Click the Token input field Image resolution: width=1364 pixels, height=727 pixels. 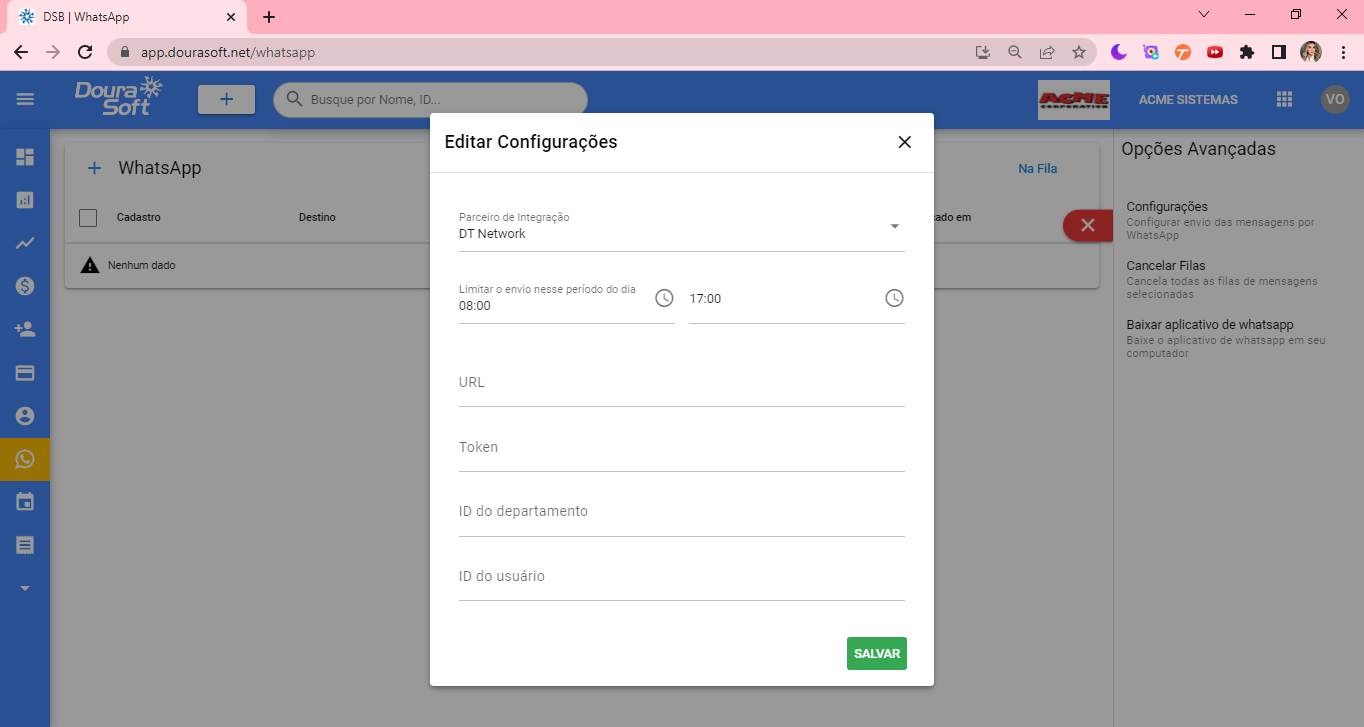[x=681, y=449]
